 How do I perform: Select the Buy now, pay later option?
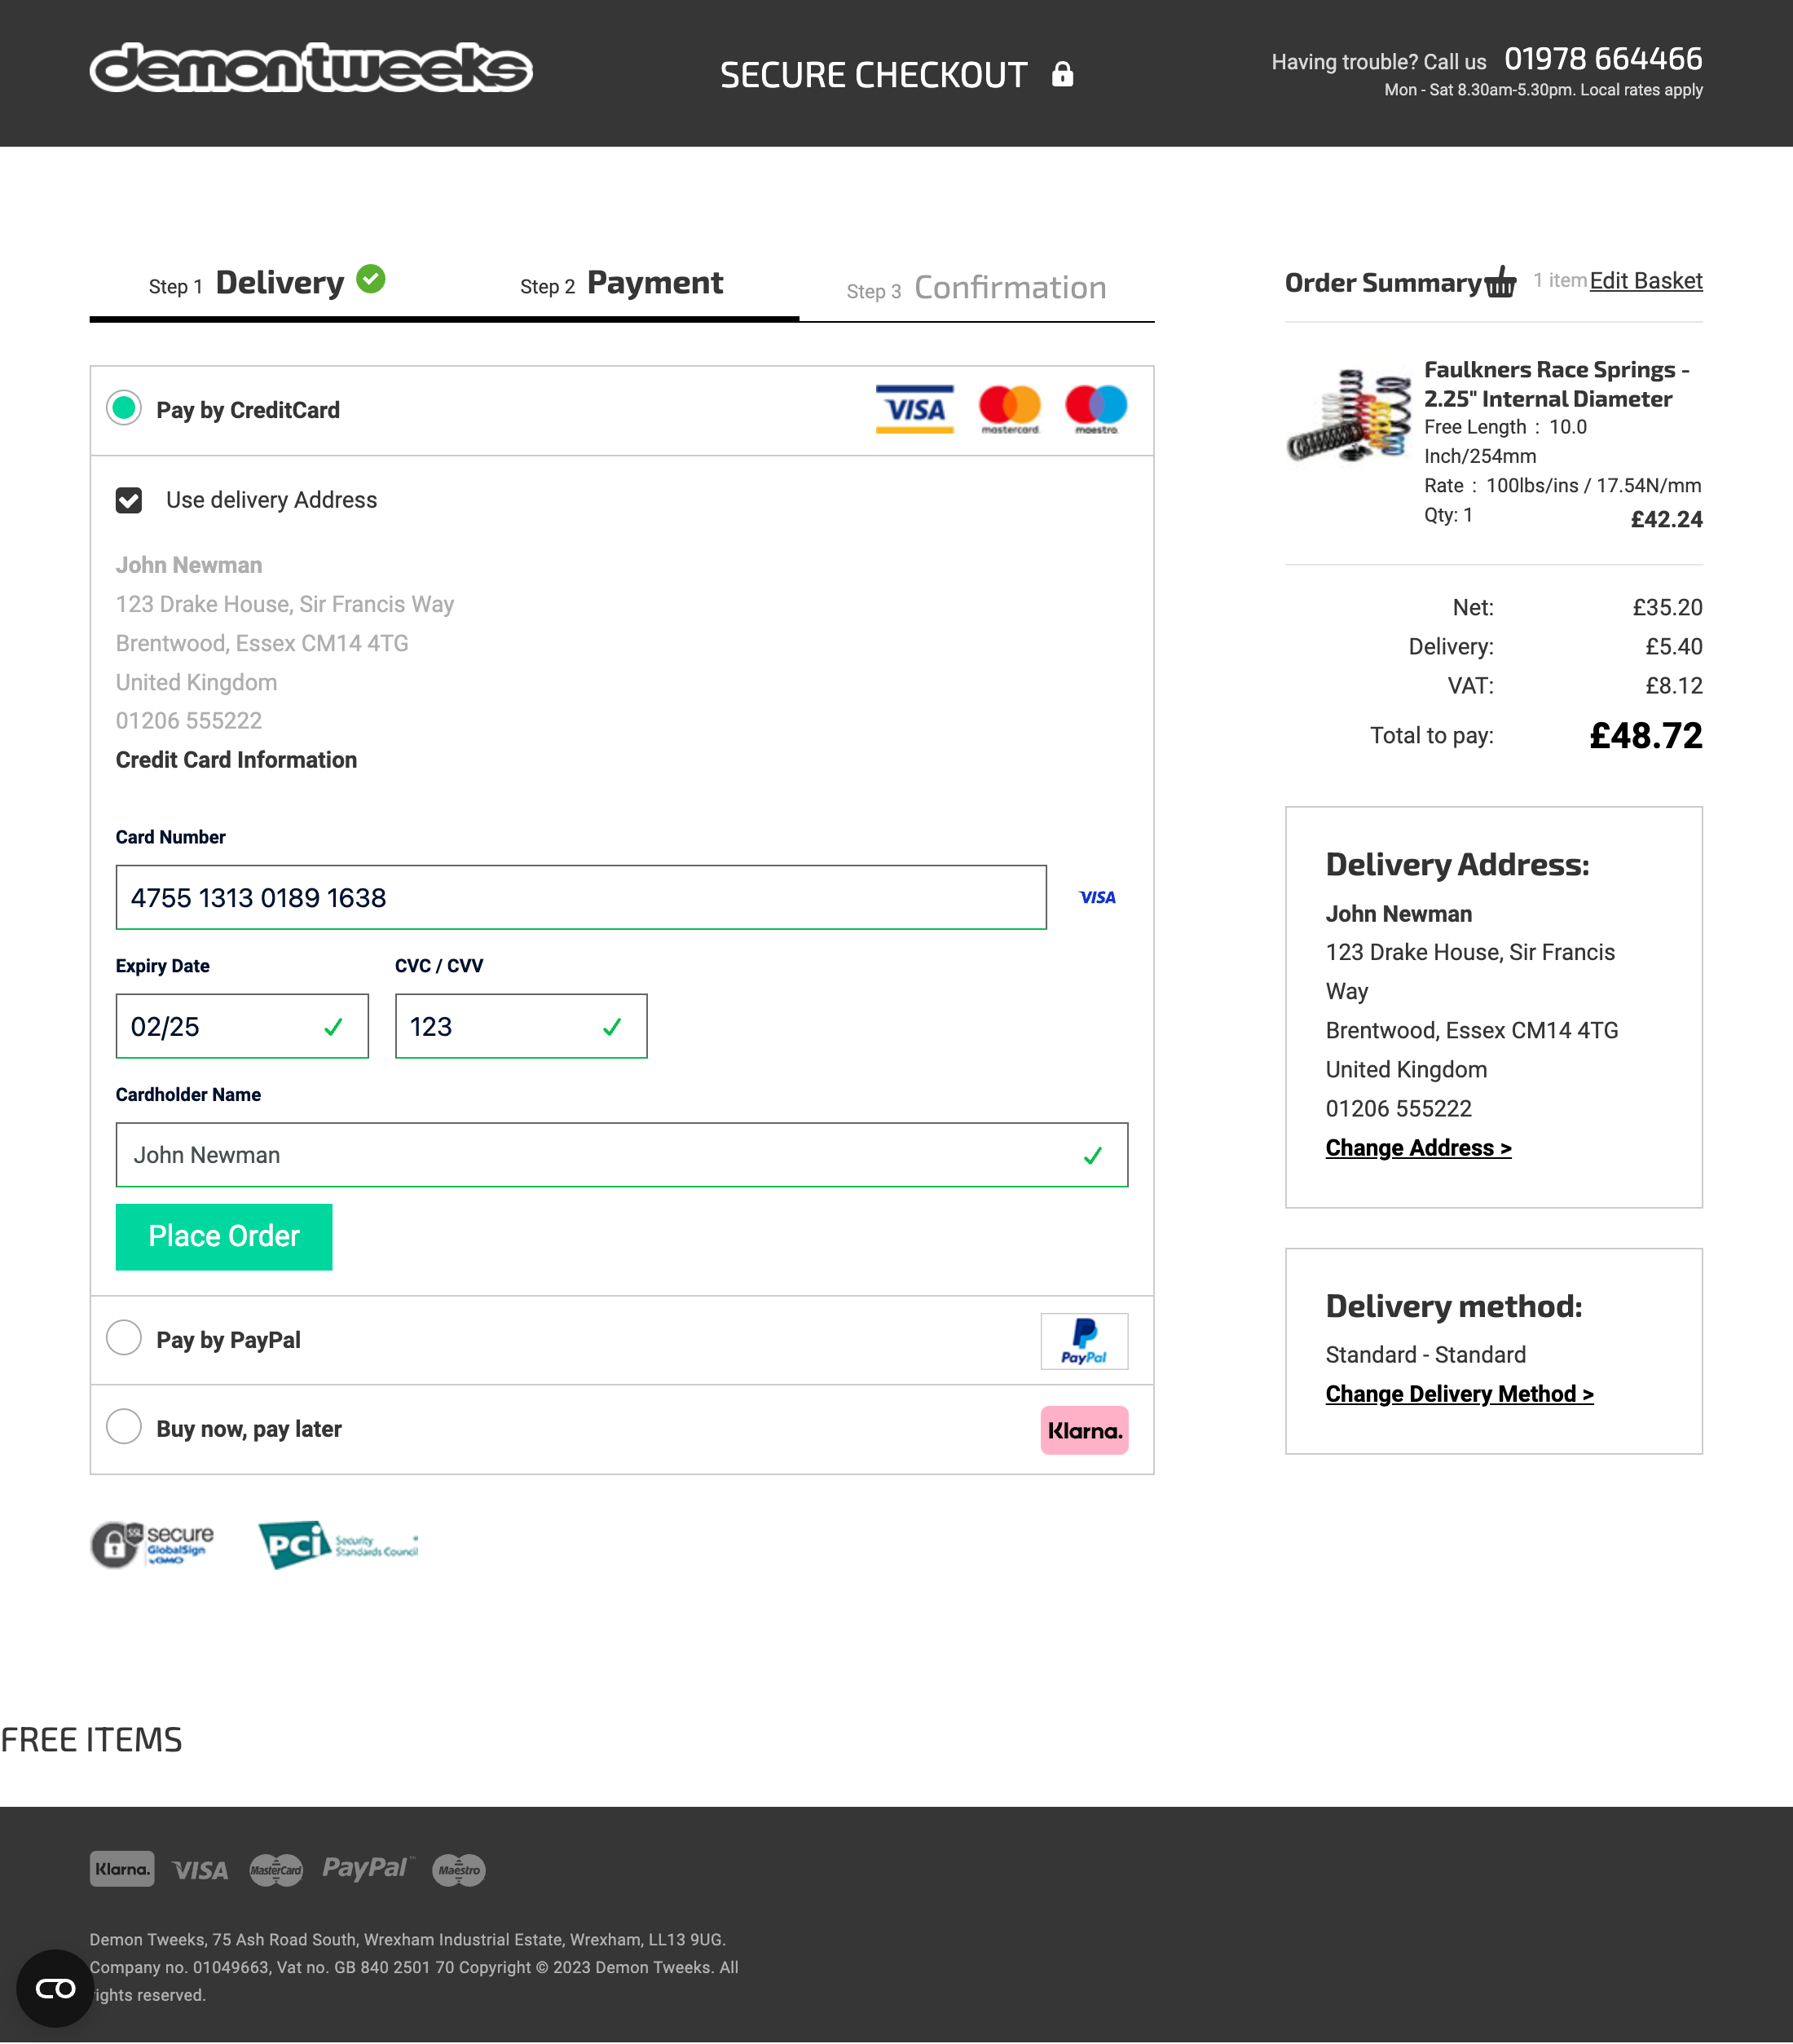[x=123, y=1427]
